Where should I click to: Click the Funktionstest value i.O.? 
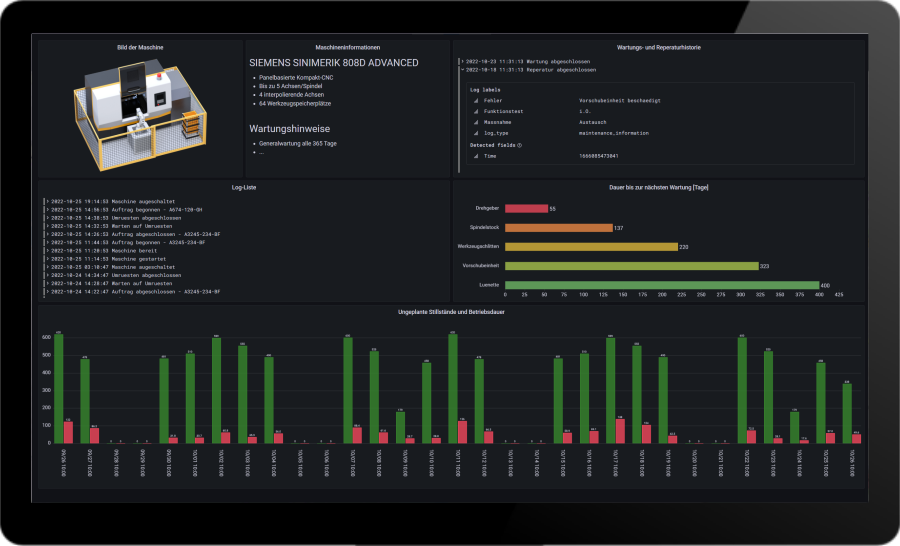coord(584,111)
